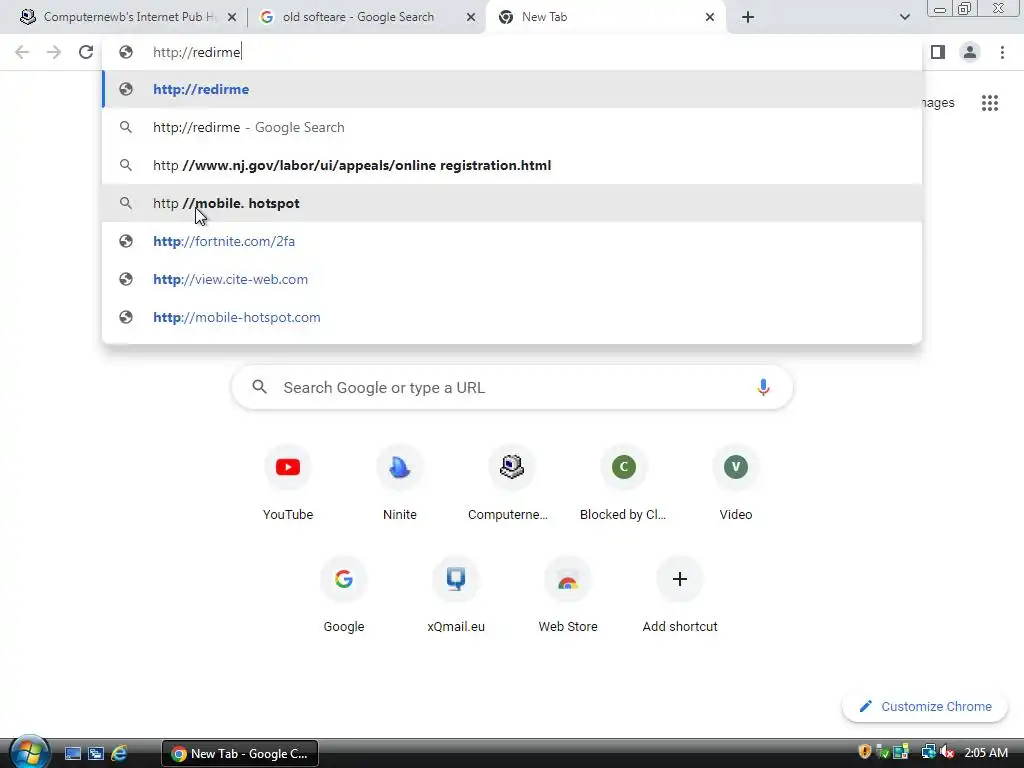
Task: Select the mobile-hotspot.com suggestion
Action: [512, 317]
